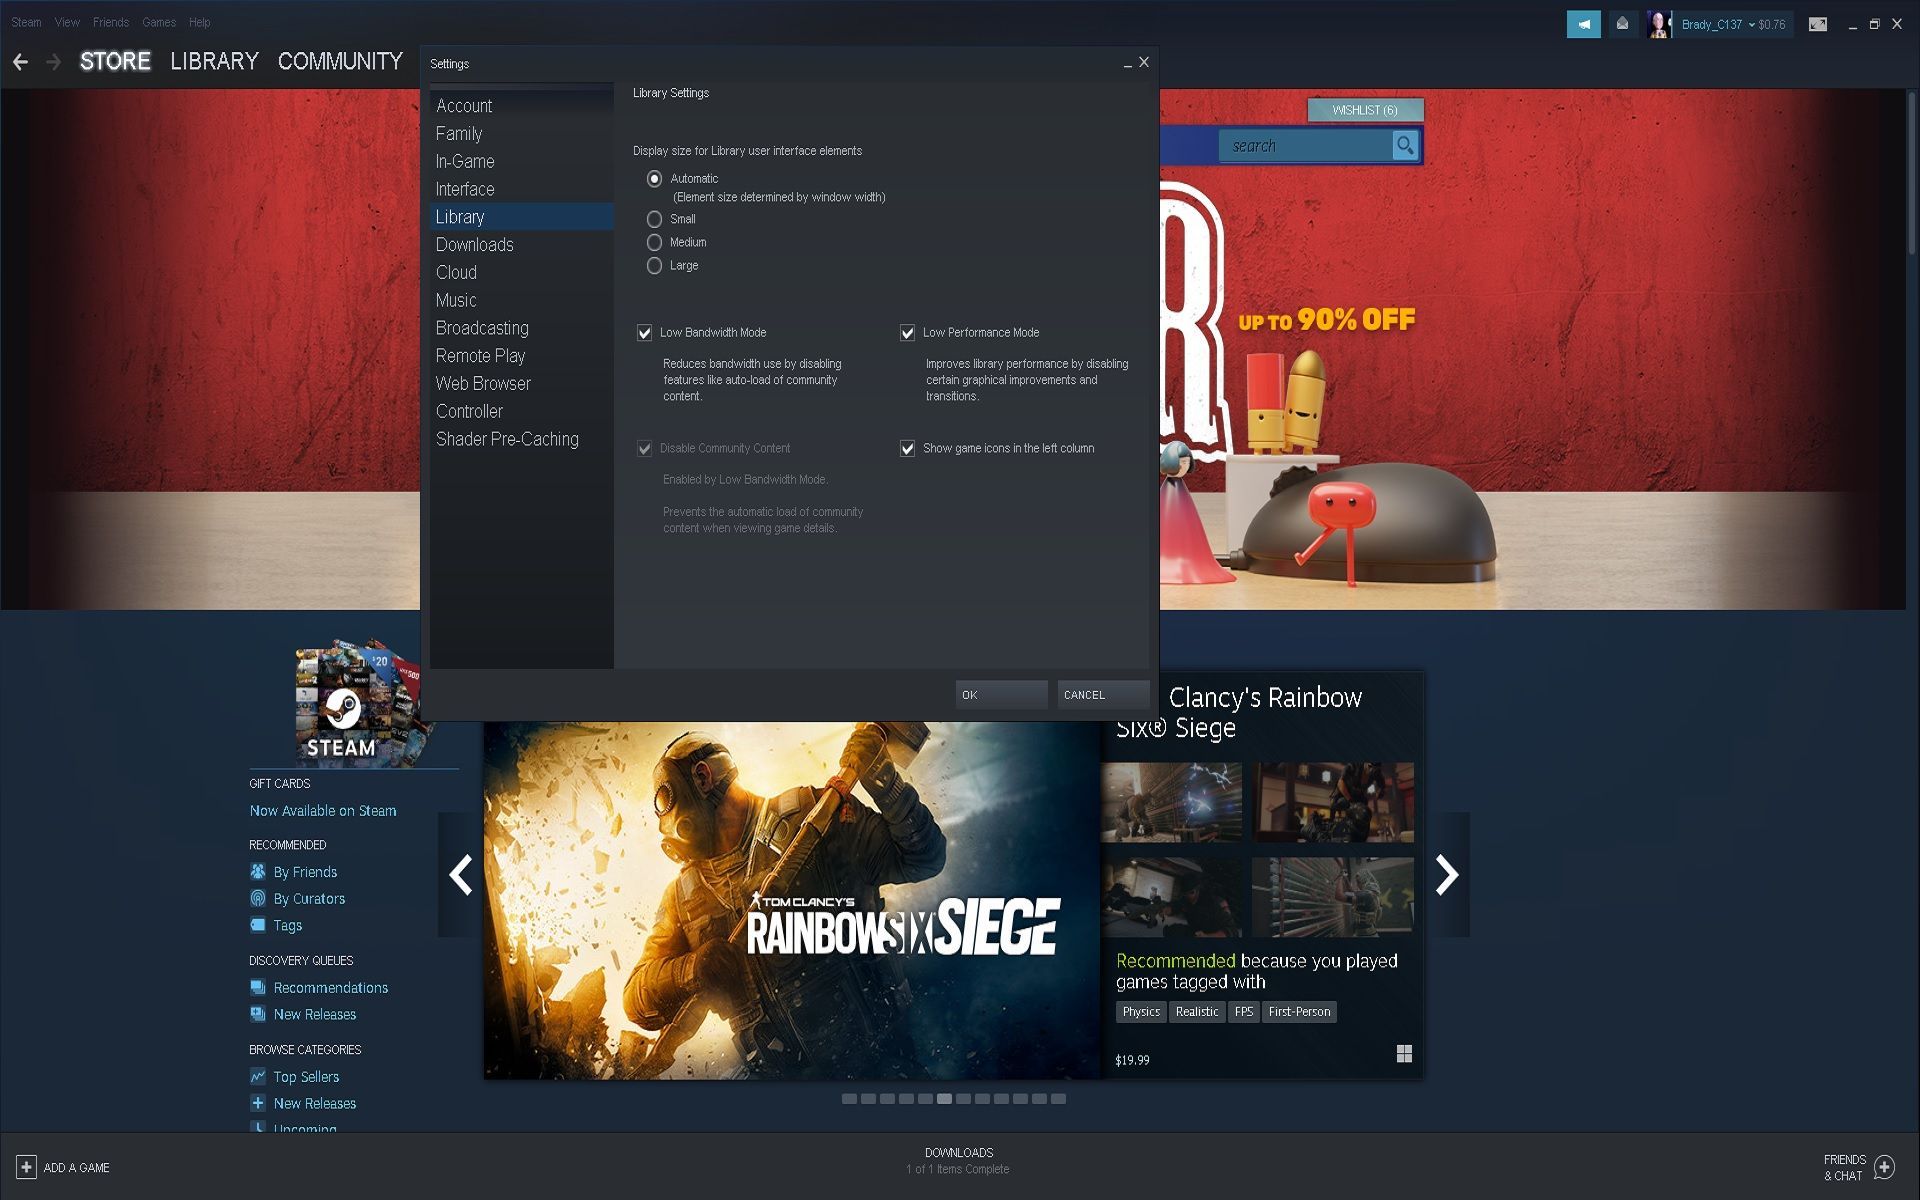Open Interface settings category
This screenshot has width=1920, height=1200.
click(x=521, y=190)
